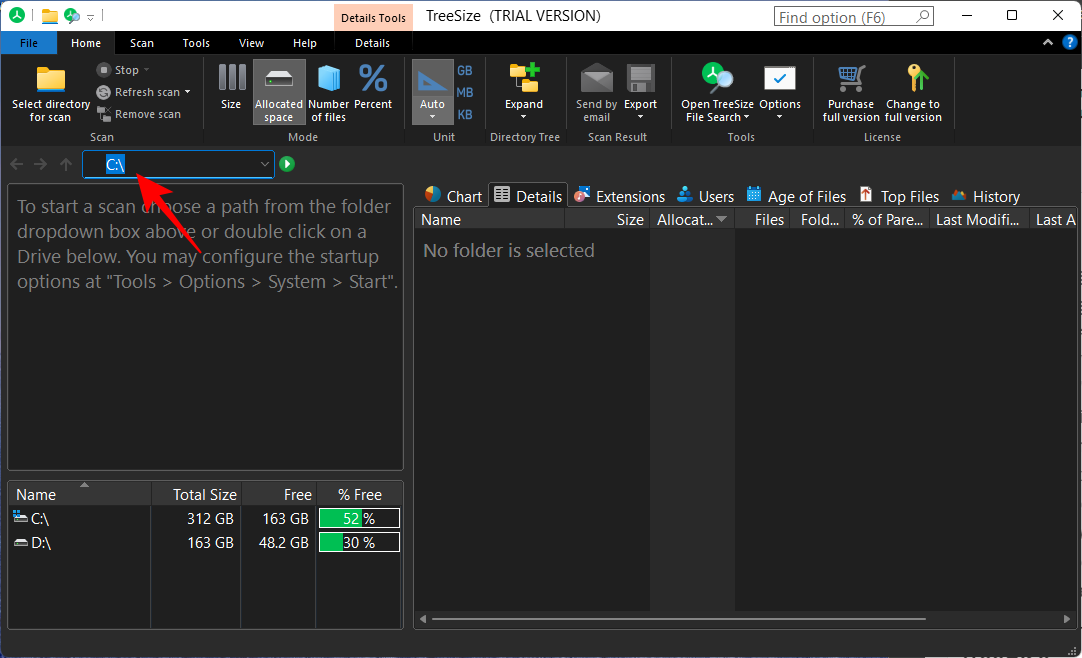The image size is (1082, 658).
Task: Switch mode to Number of files
Action: coord(328,92)
